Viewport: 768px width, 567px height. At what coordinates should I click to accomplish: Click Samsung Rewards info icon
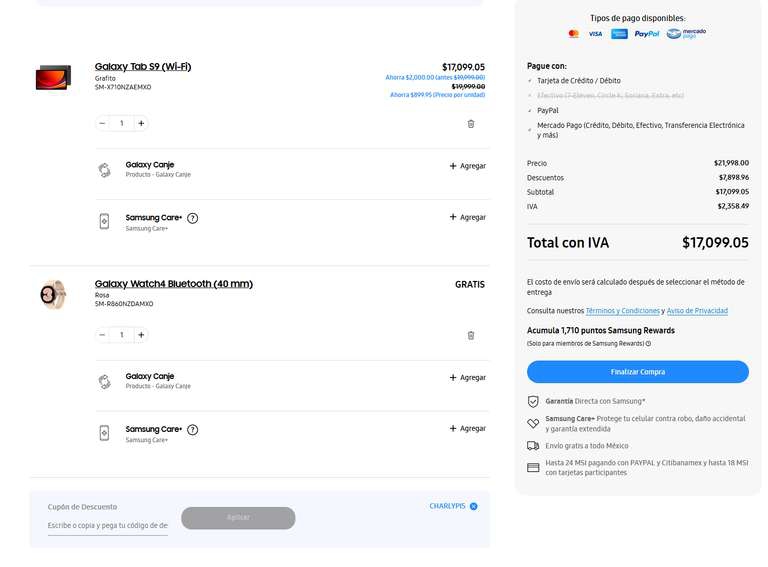coord(648,344)
